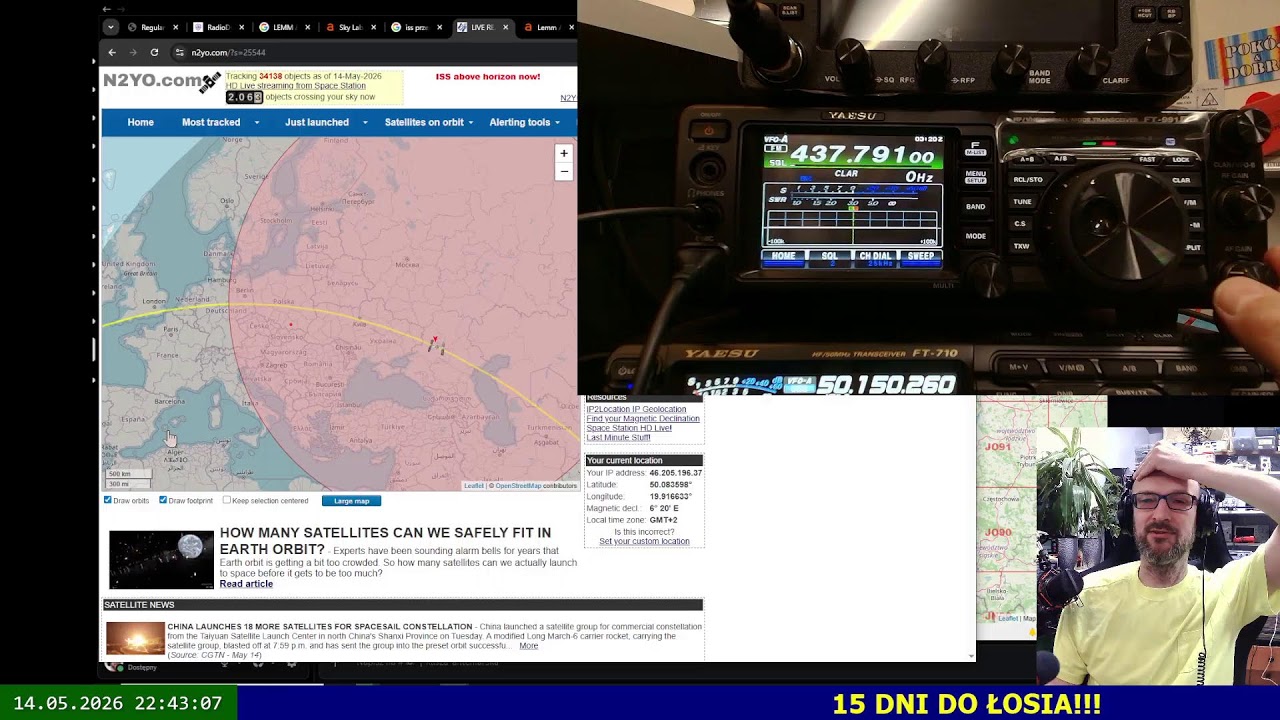Open the Leaflet attribution link on the tracking map

[474, 486]
